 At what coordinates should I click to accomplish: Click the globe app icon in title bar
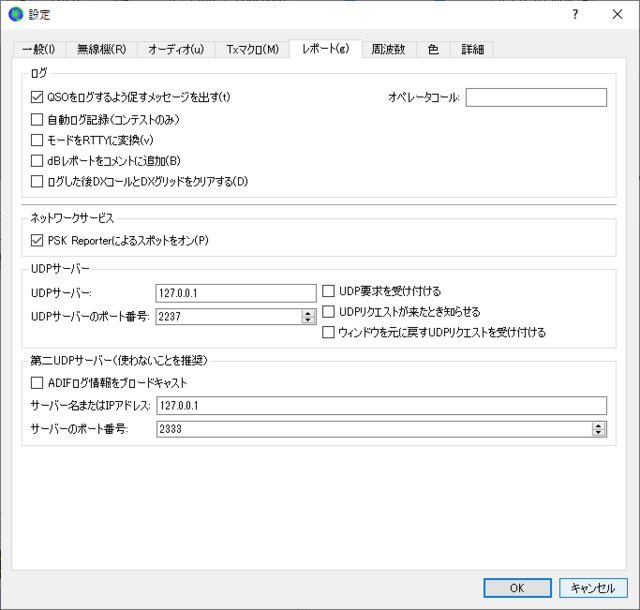[x=16, y=15]
